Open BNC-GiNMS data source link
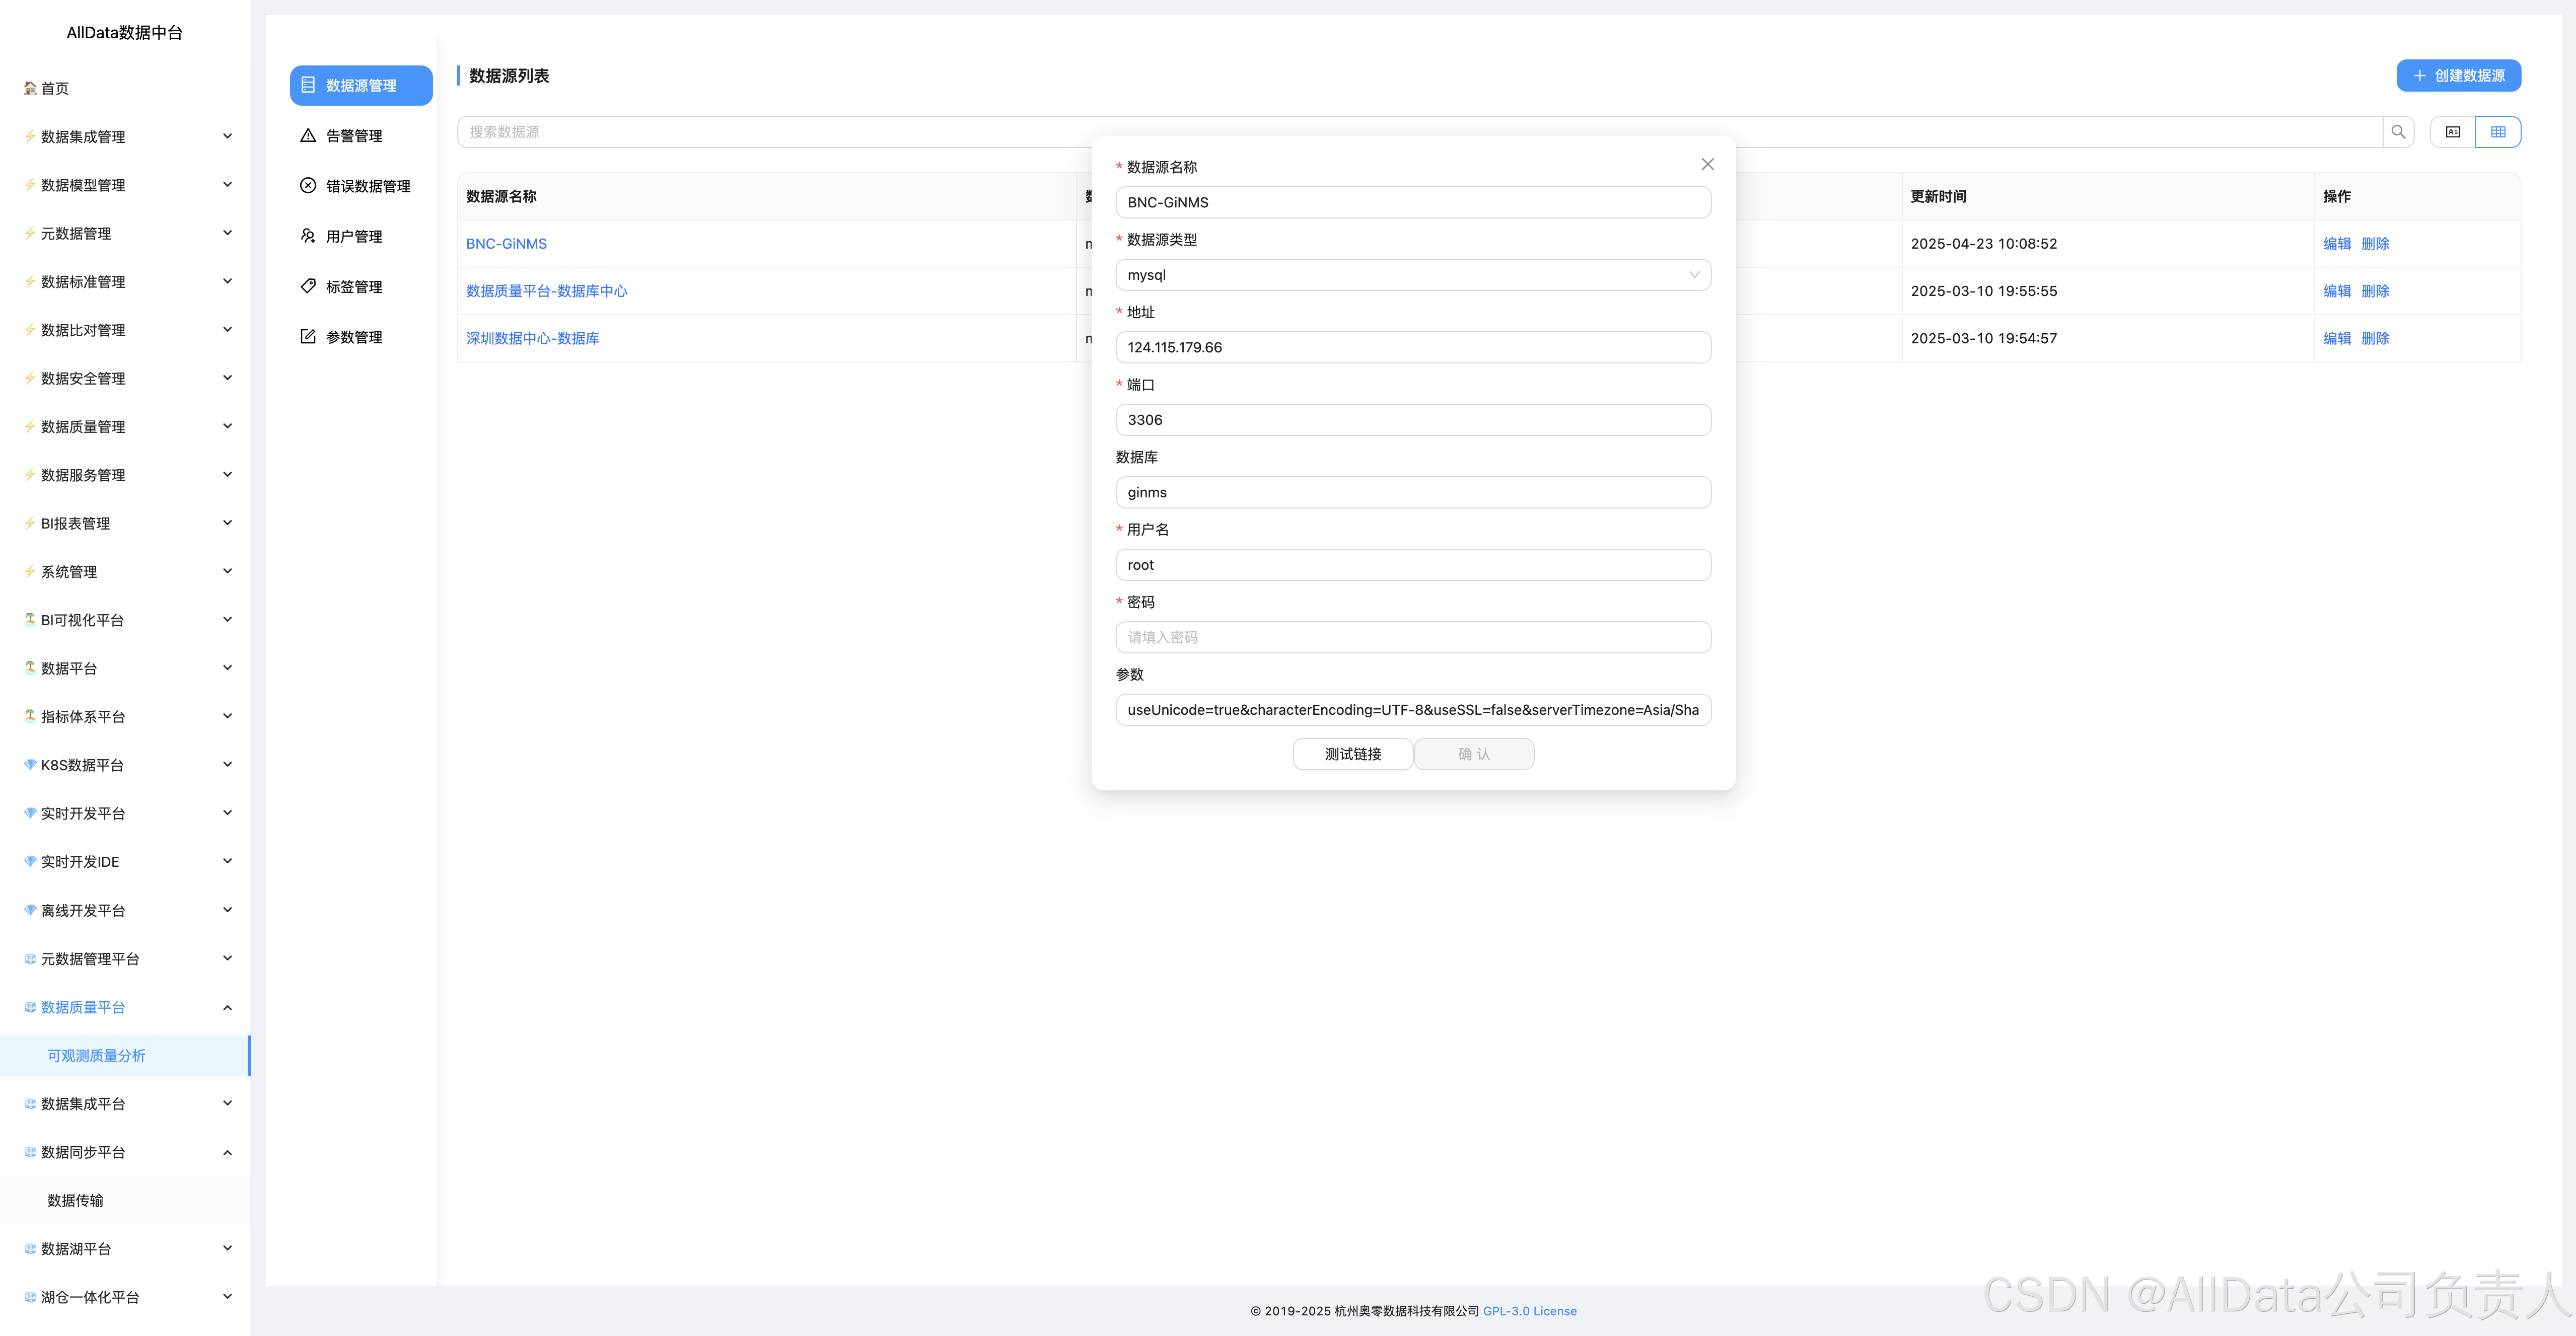2576x1336 pixels. 506,244
